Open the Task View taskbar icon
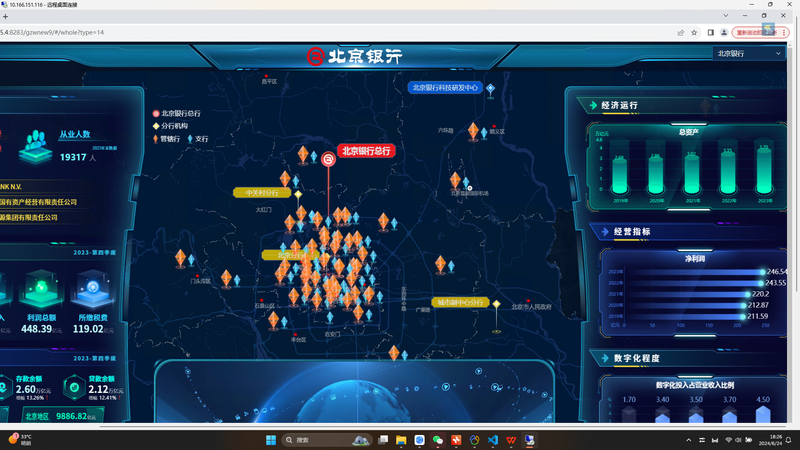 pyautogui.click(x=383, y=440)
